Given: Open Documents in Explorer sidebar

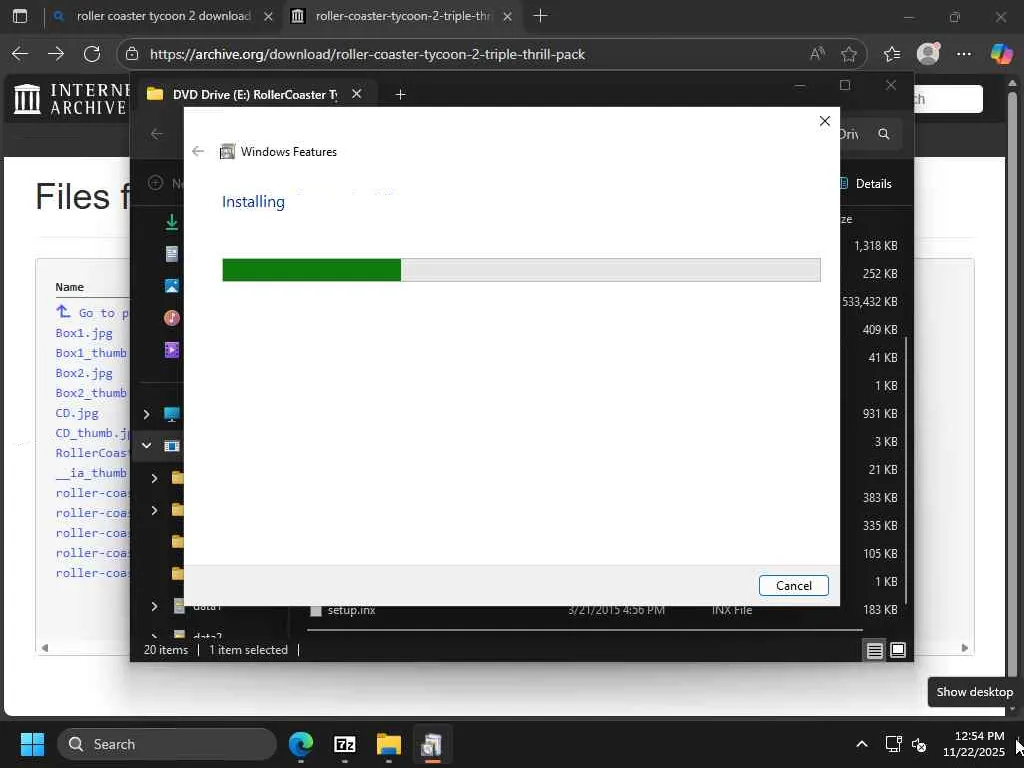Looking at the screenshot, I should click(x=172, y=253).
